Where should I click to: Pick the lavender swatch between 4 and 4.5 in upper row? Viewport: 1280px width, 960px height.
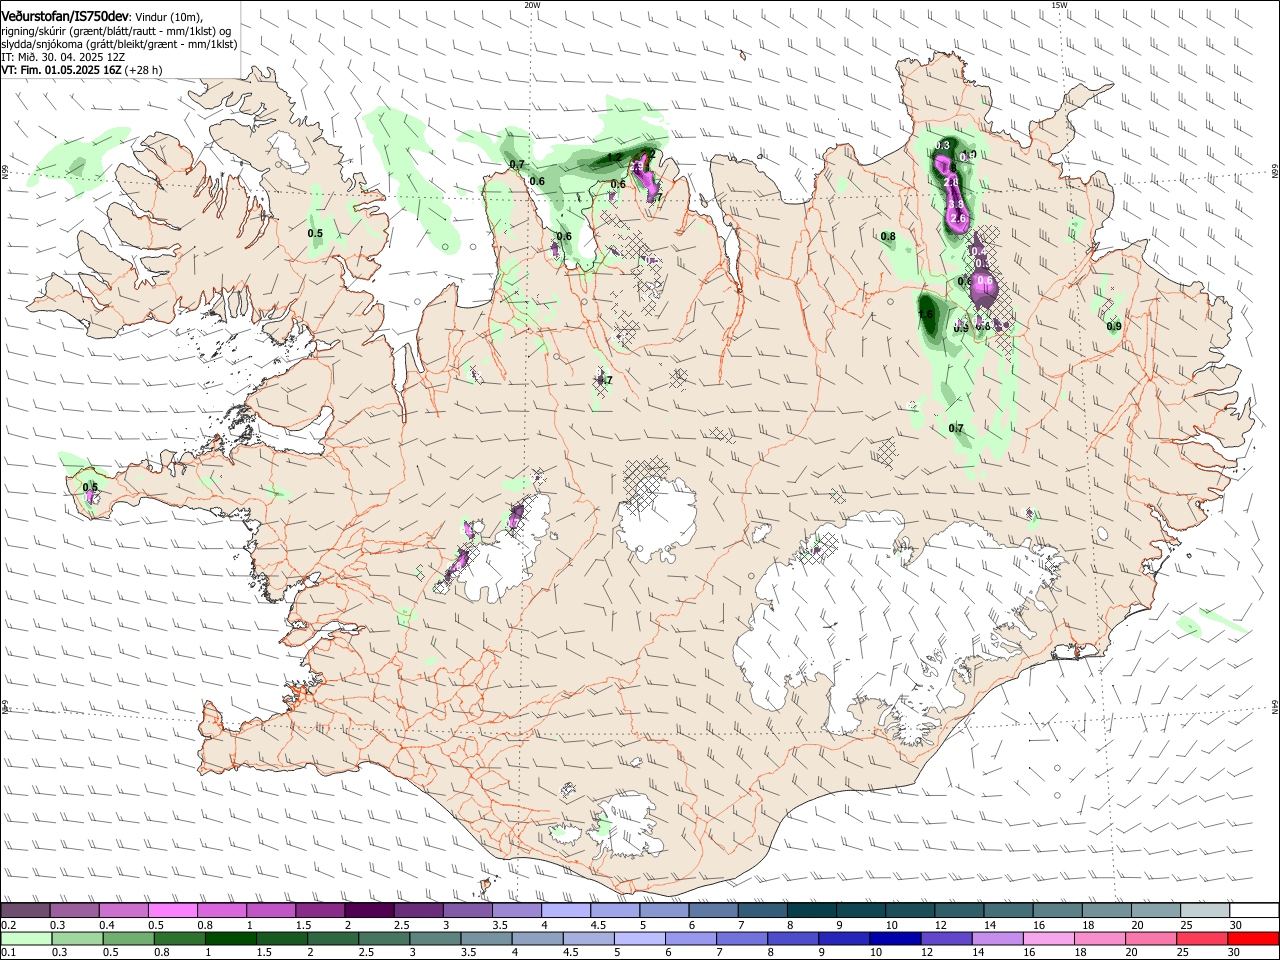(565, 911)
